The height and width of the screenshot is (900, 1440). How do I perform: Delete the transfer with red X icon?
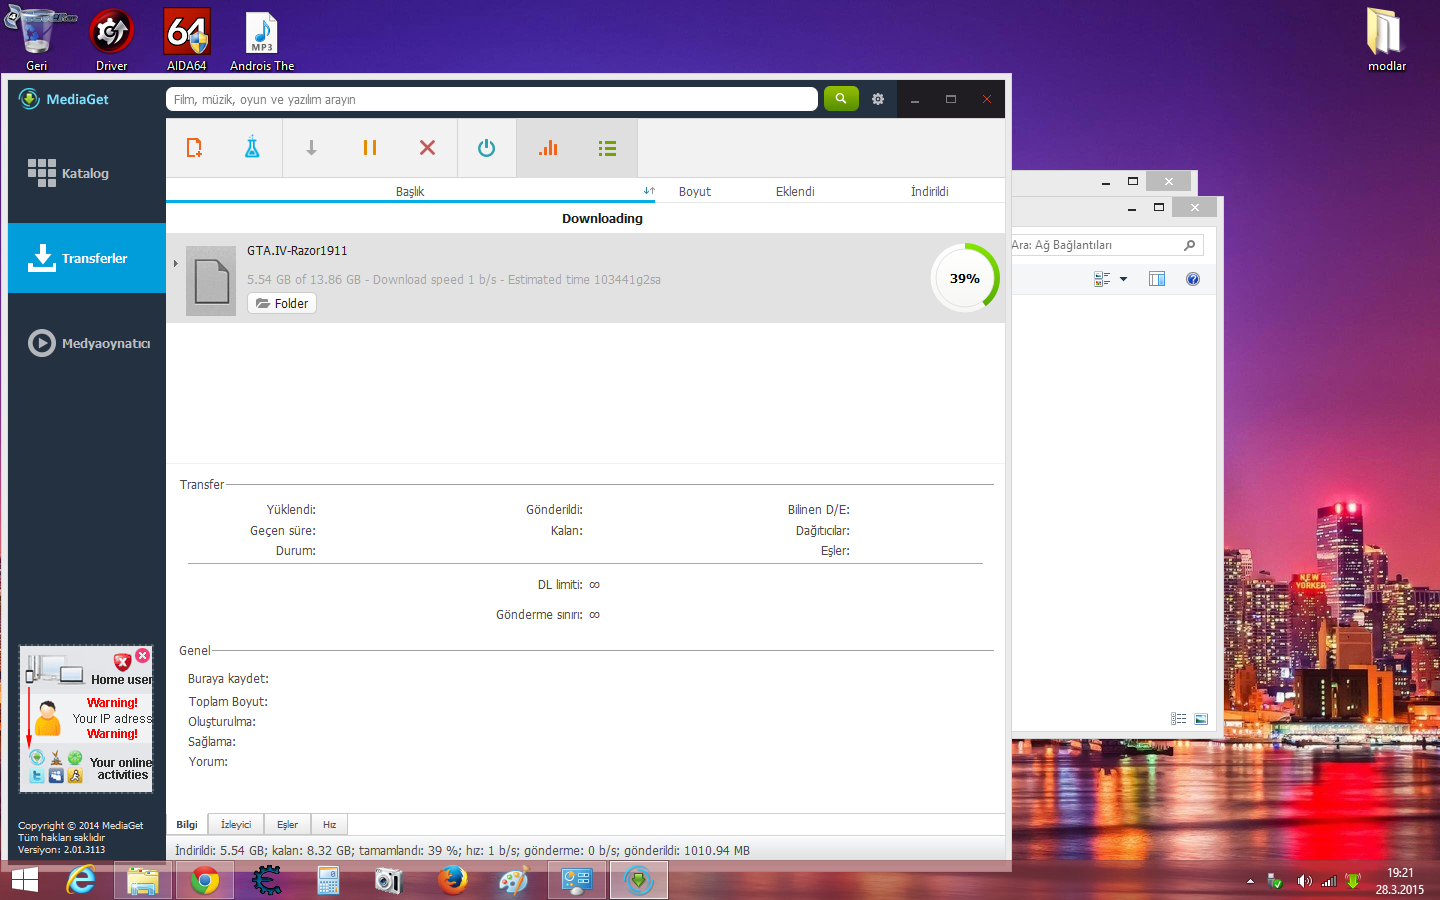[427, 148]
